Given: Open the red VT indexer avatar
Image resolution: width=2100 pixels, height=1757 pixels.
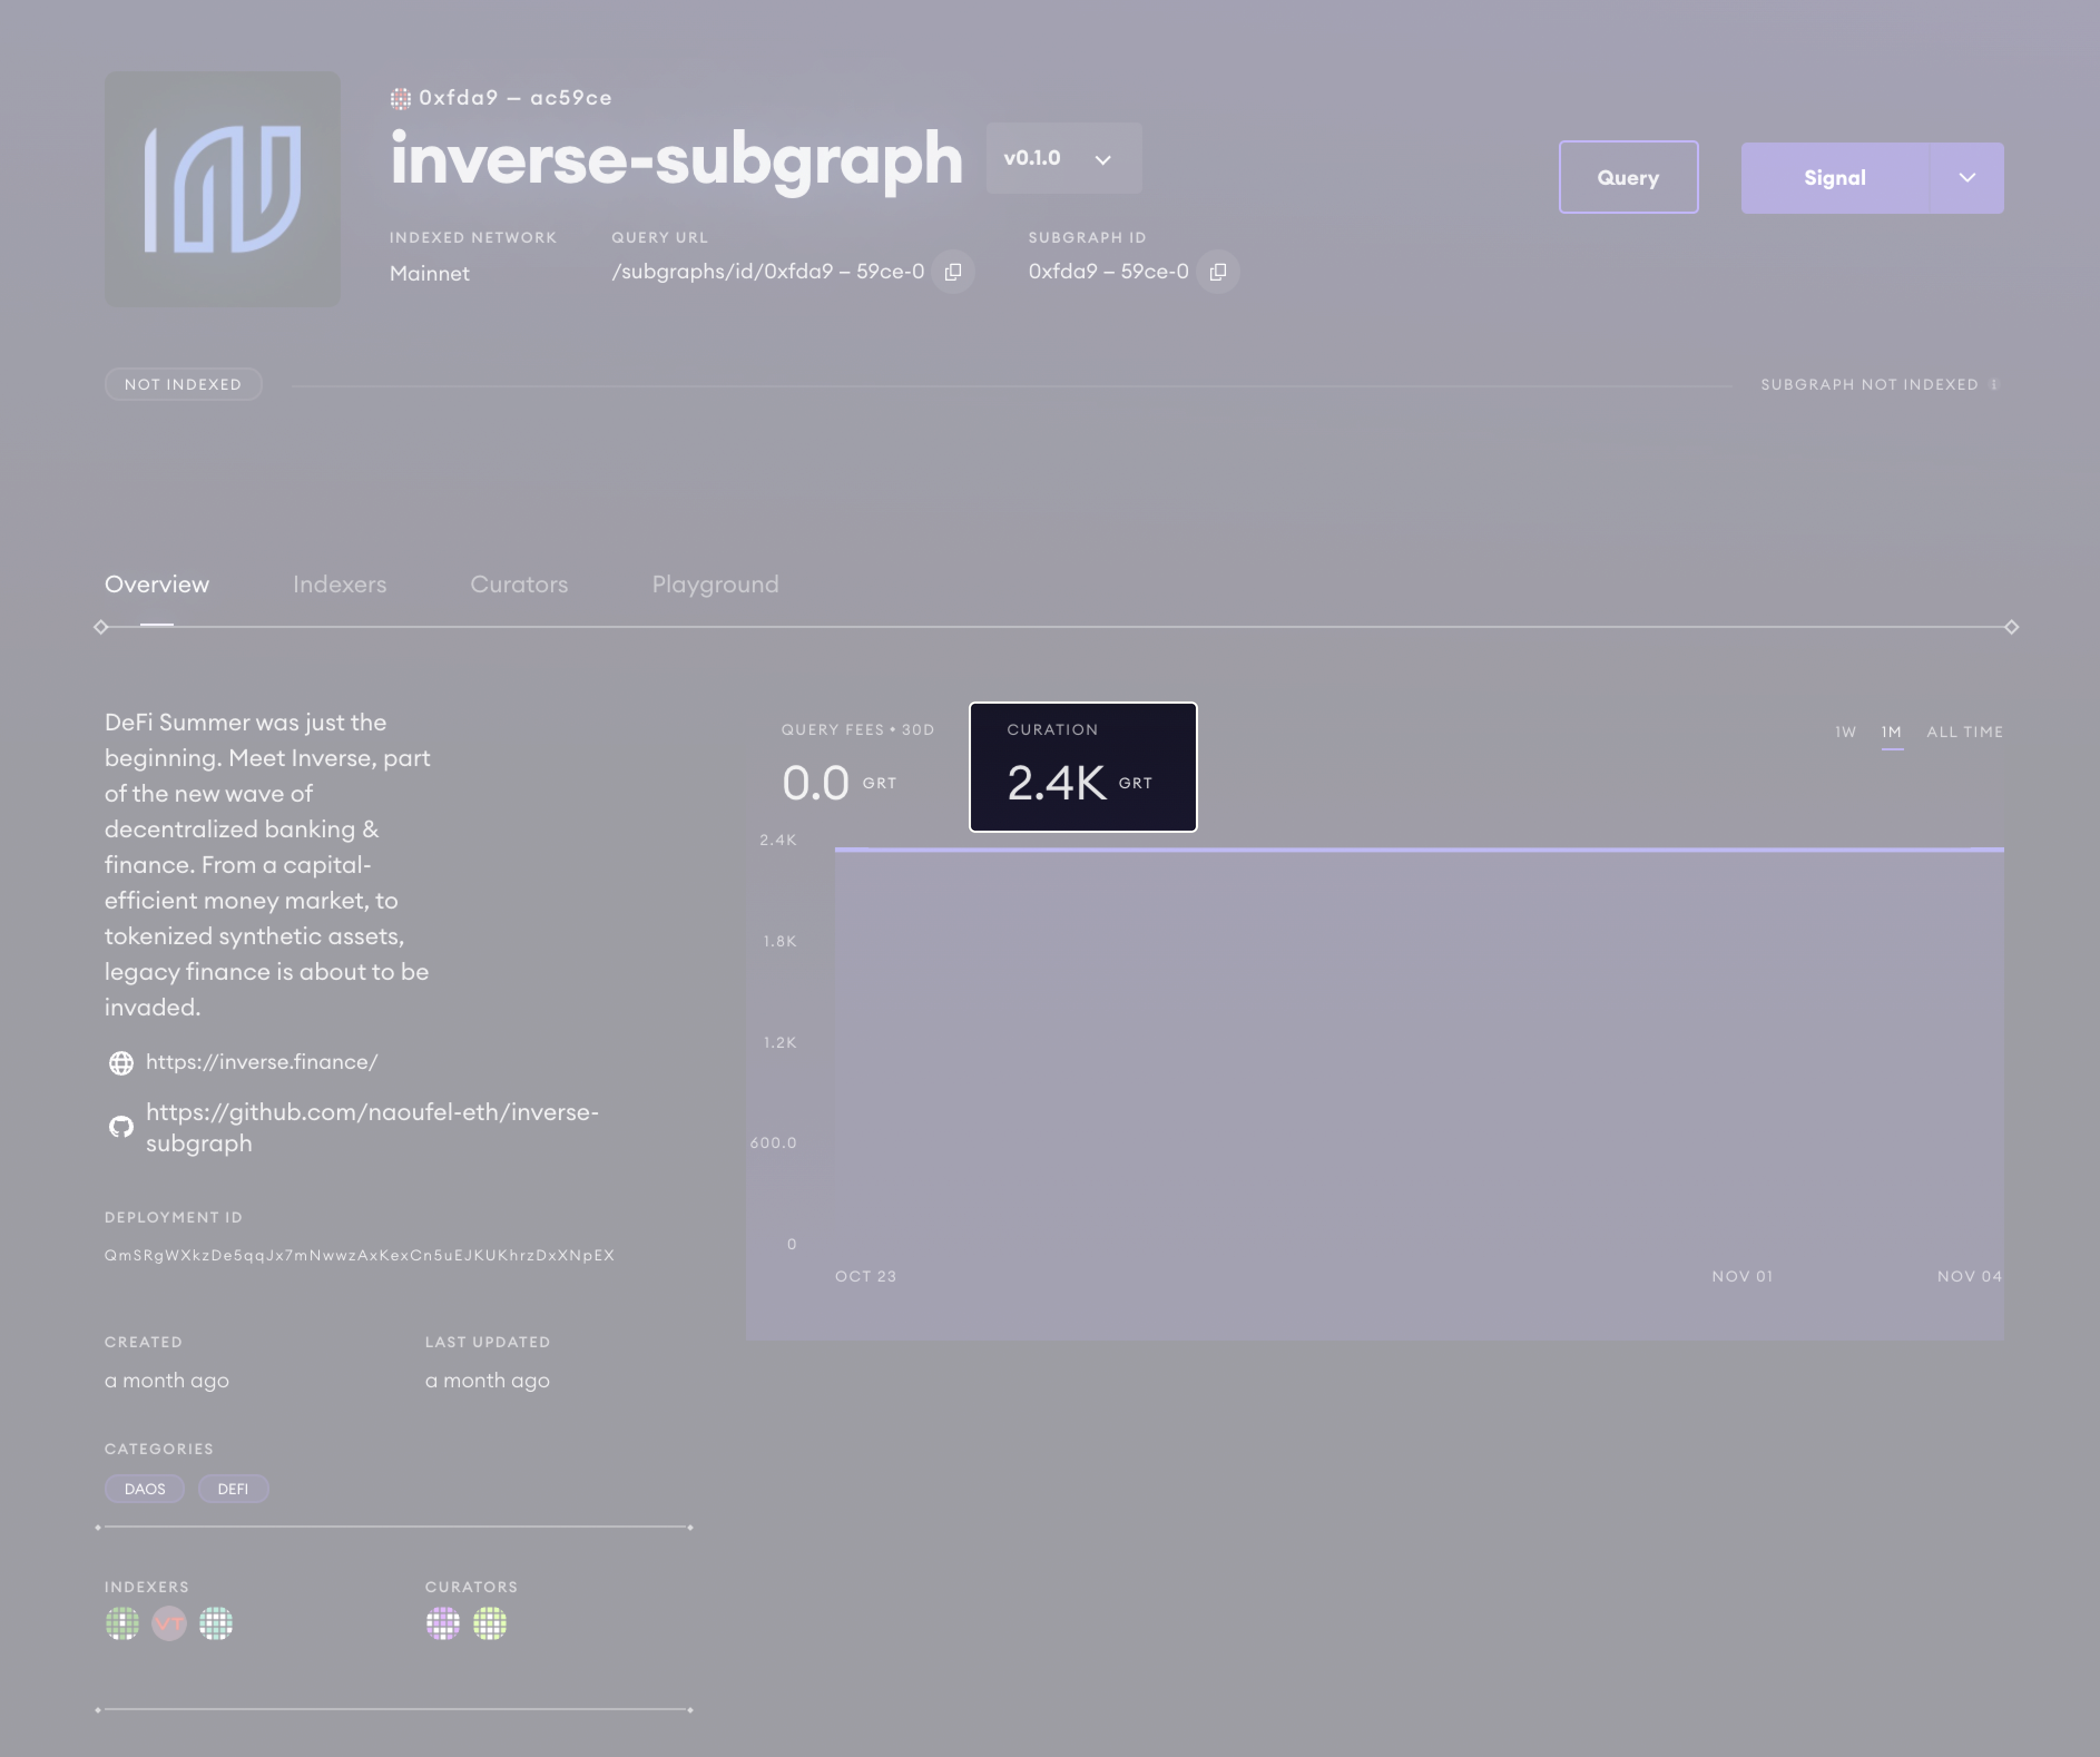Looking at the screenshot, I should coord(169,1623).
